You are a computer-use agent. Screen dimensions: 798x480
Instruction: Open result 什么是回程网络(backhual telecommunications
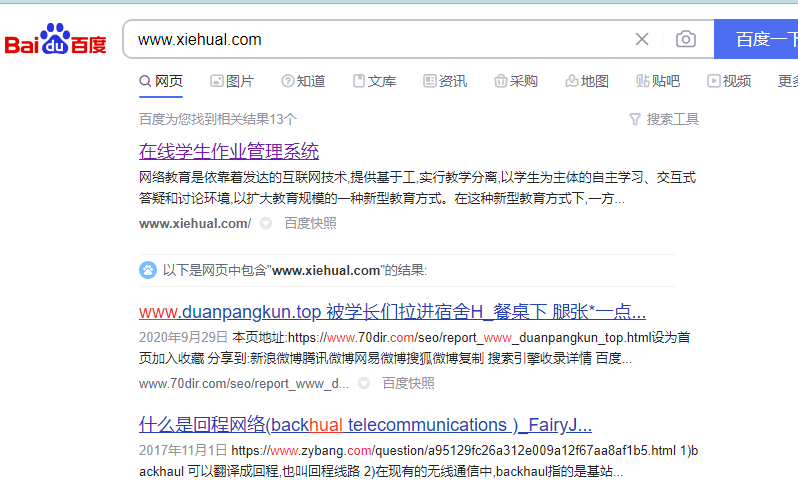(x=365, y=425)
